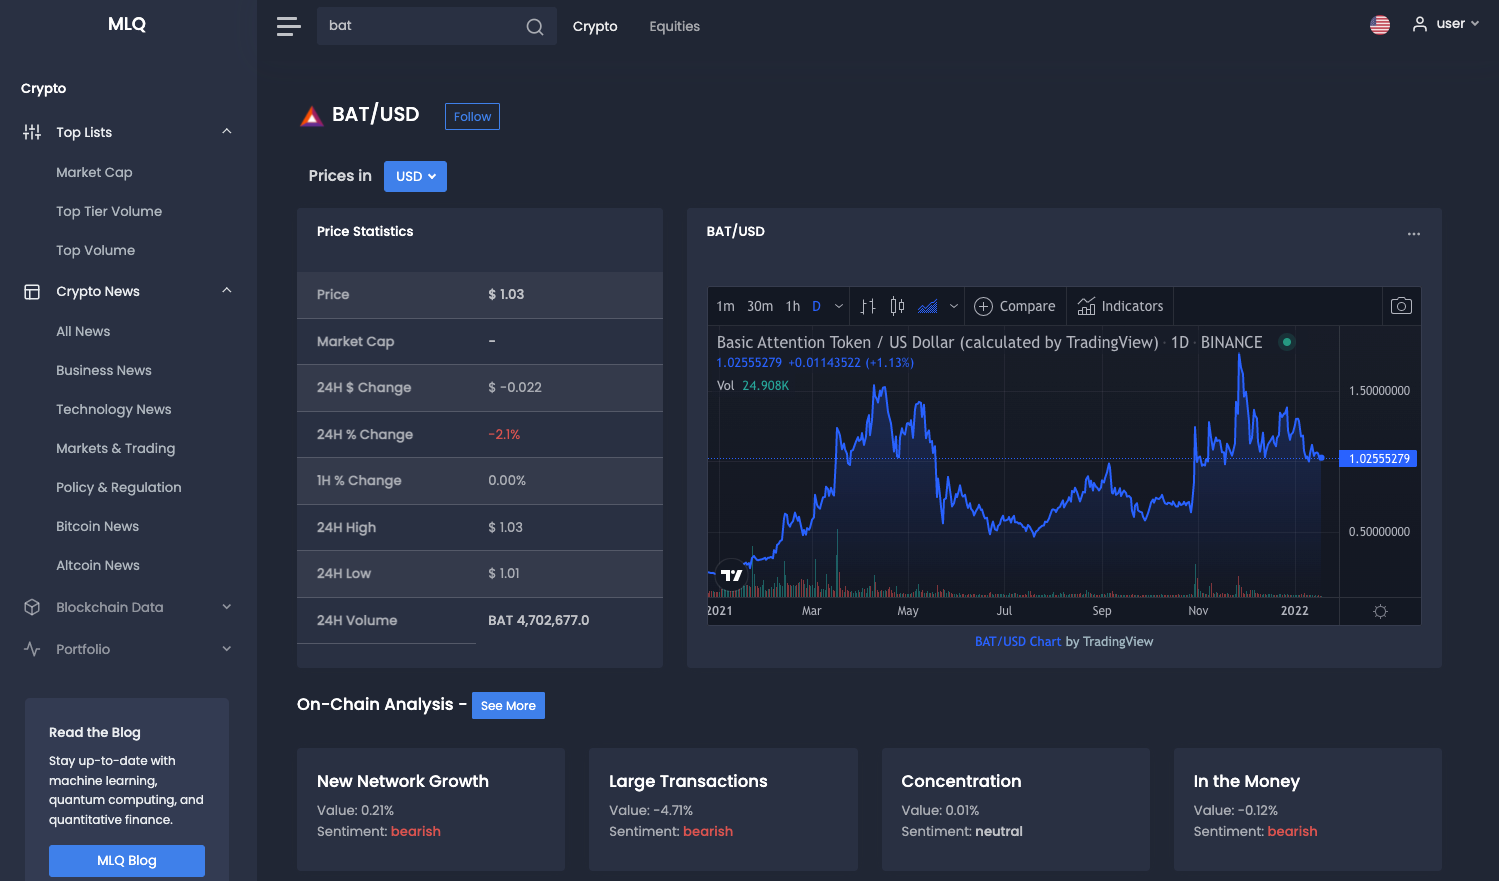Open Market Cap list
Screen dimensions: 1499x881
(x=94, y=172)
